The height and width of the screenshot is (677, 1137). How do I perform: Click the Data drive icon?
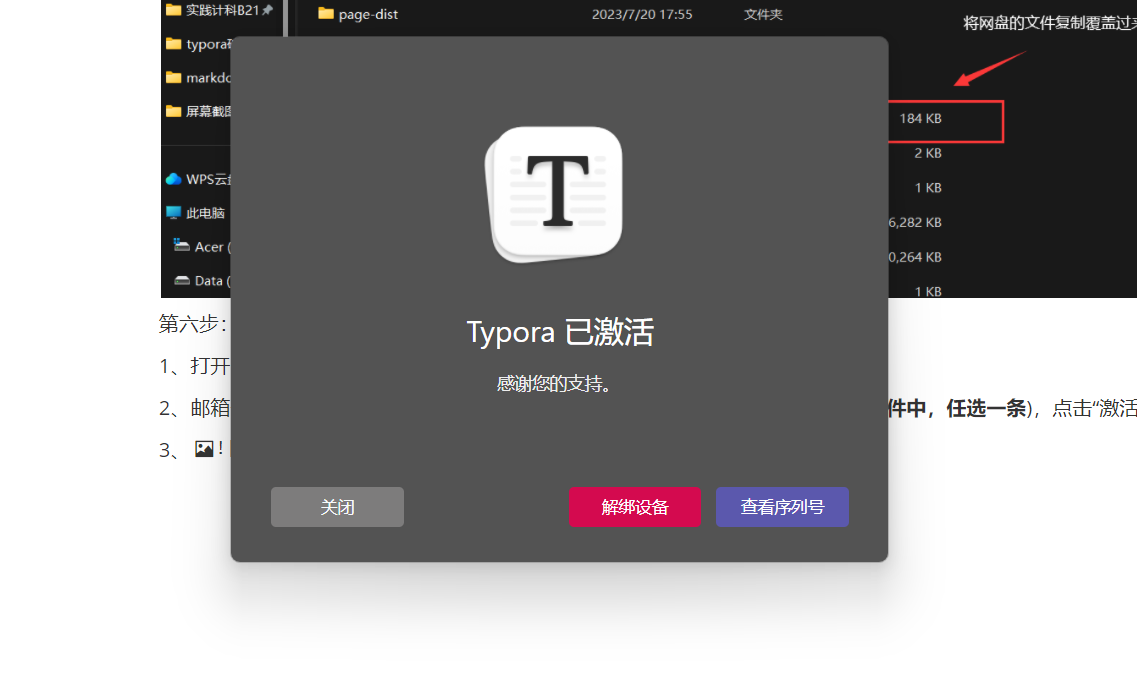pyautogui.click(x=182, y=281)
